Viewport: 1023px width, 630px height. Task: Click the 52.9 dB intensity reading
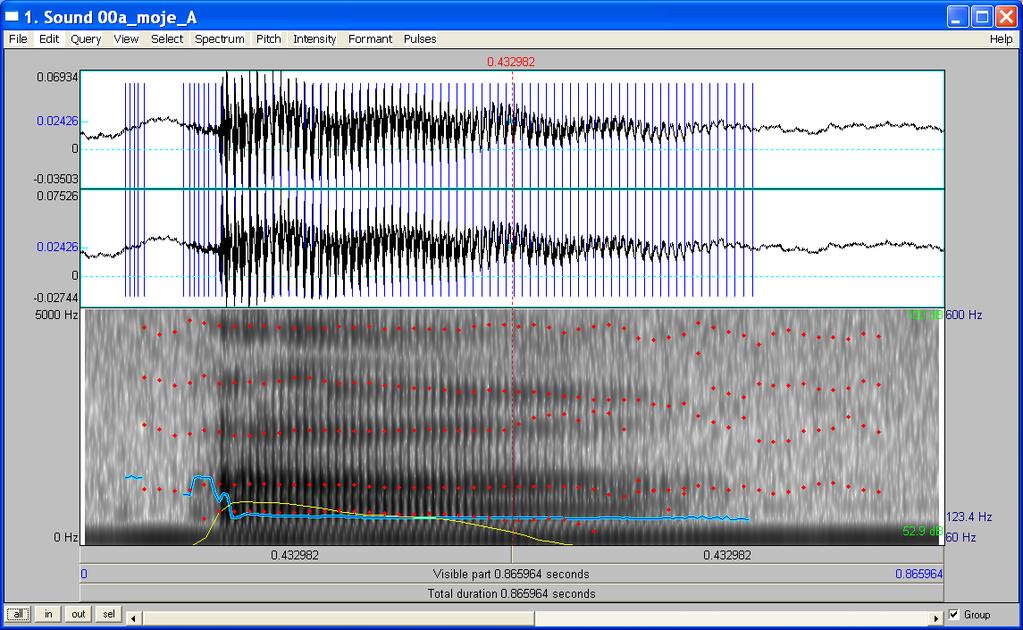(923, 531)
